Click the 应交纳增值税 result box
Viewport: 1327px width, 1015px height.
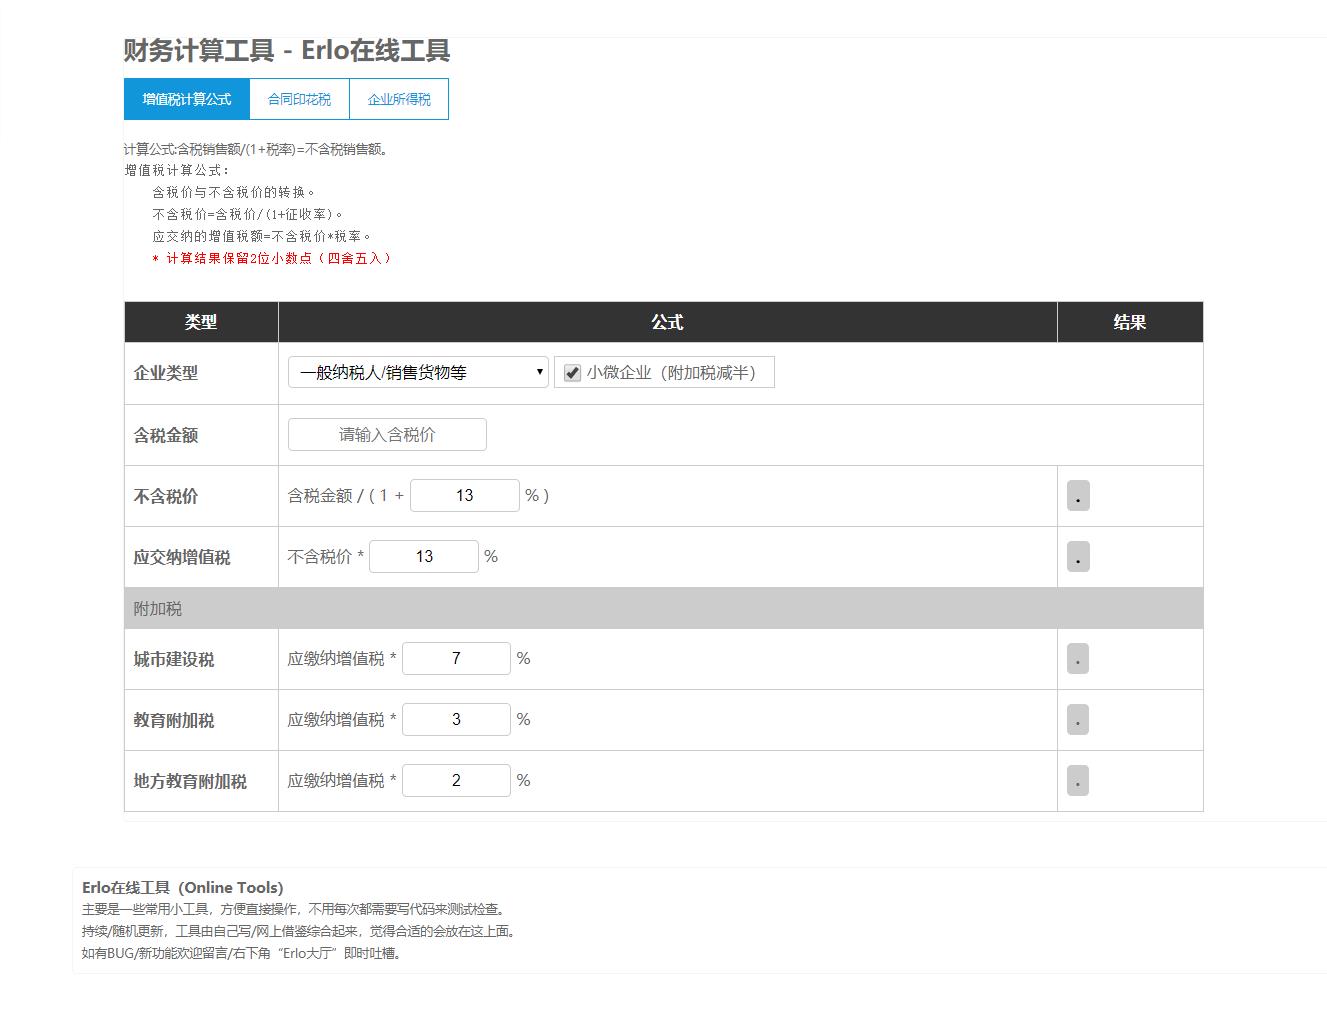click(1078, 557)
